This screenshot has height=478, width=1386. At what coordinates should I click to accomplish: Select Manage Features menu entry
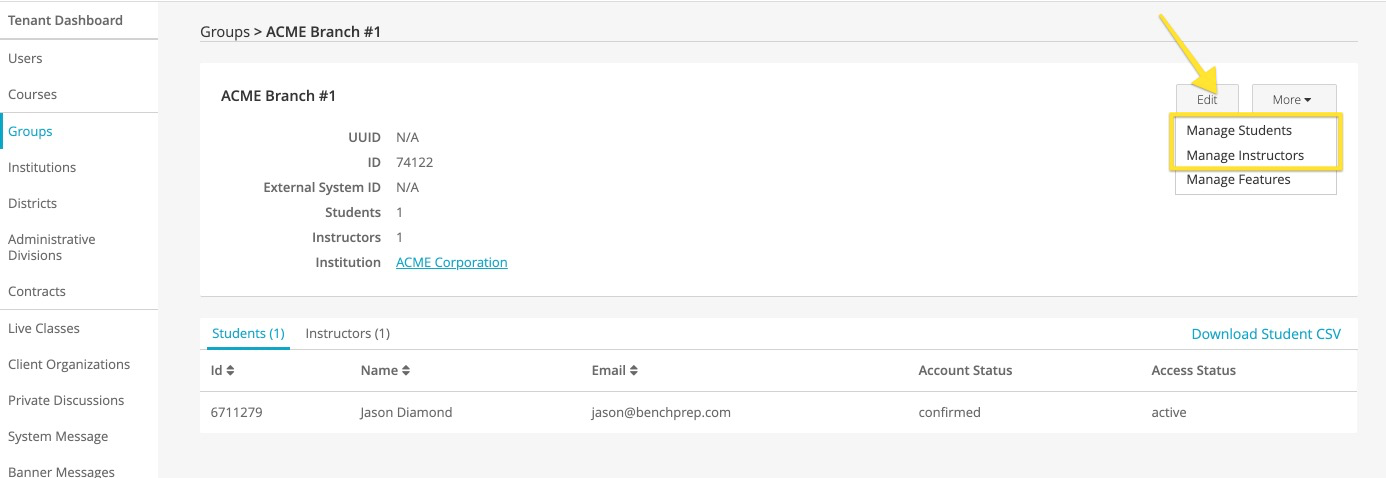pos(1238,180)
